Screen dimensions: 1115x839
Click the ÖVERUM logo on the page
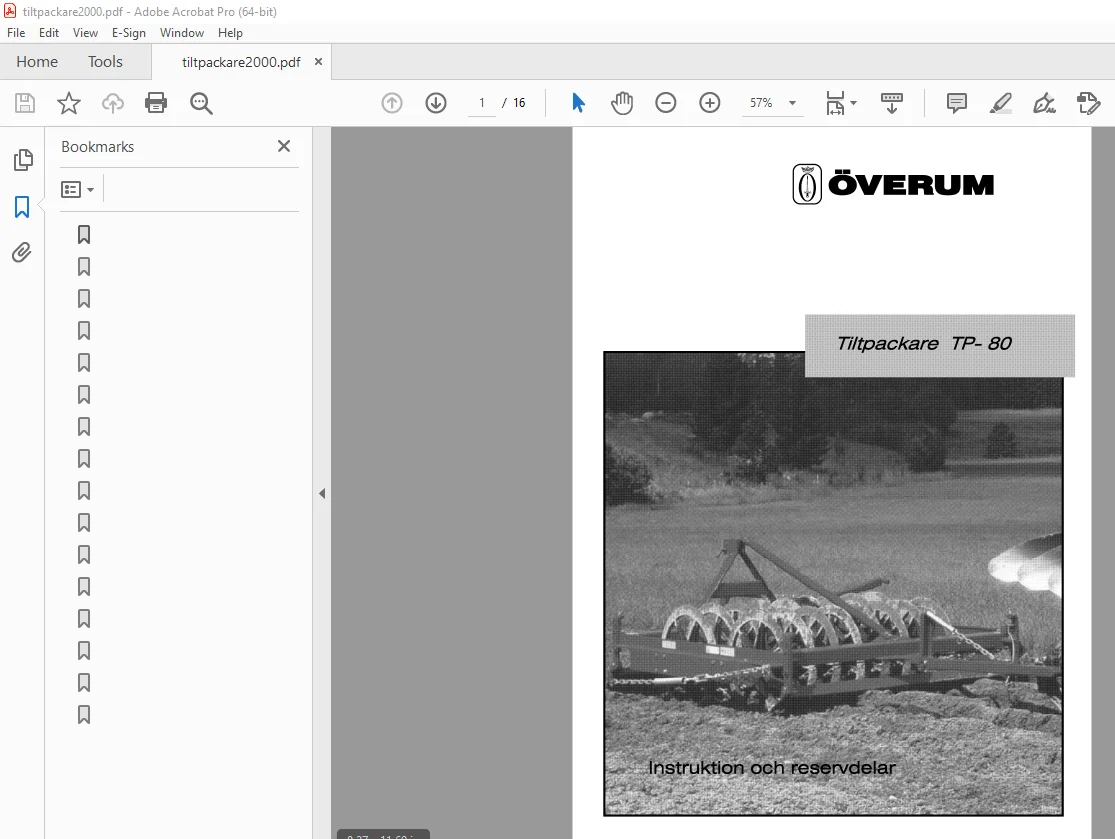893,185
